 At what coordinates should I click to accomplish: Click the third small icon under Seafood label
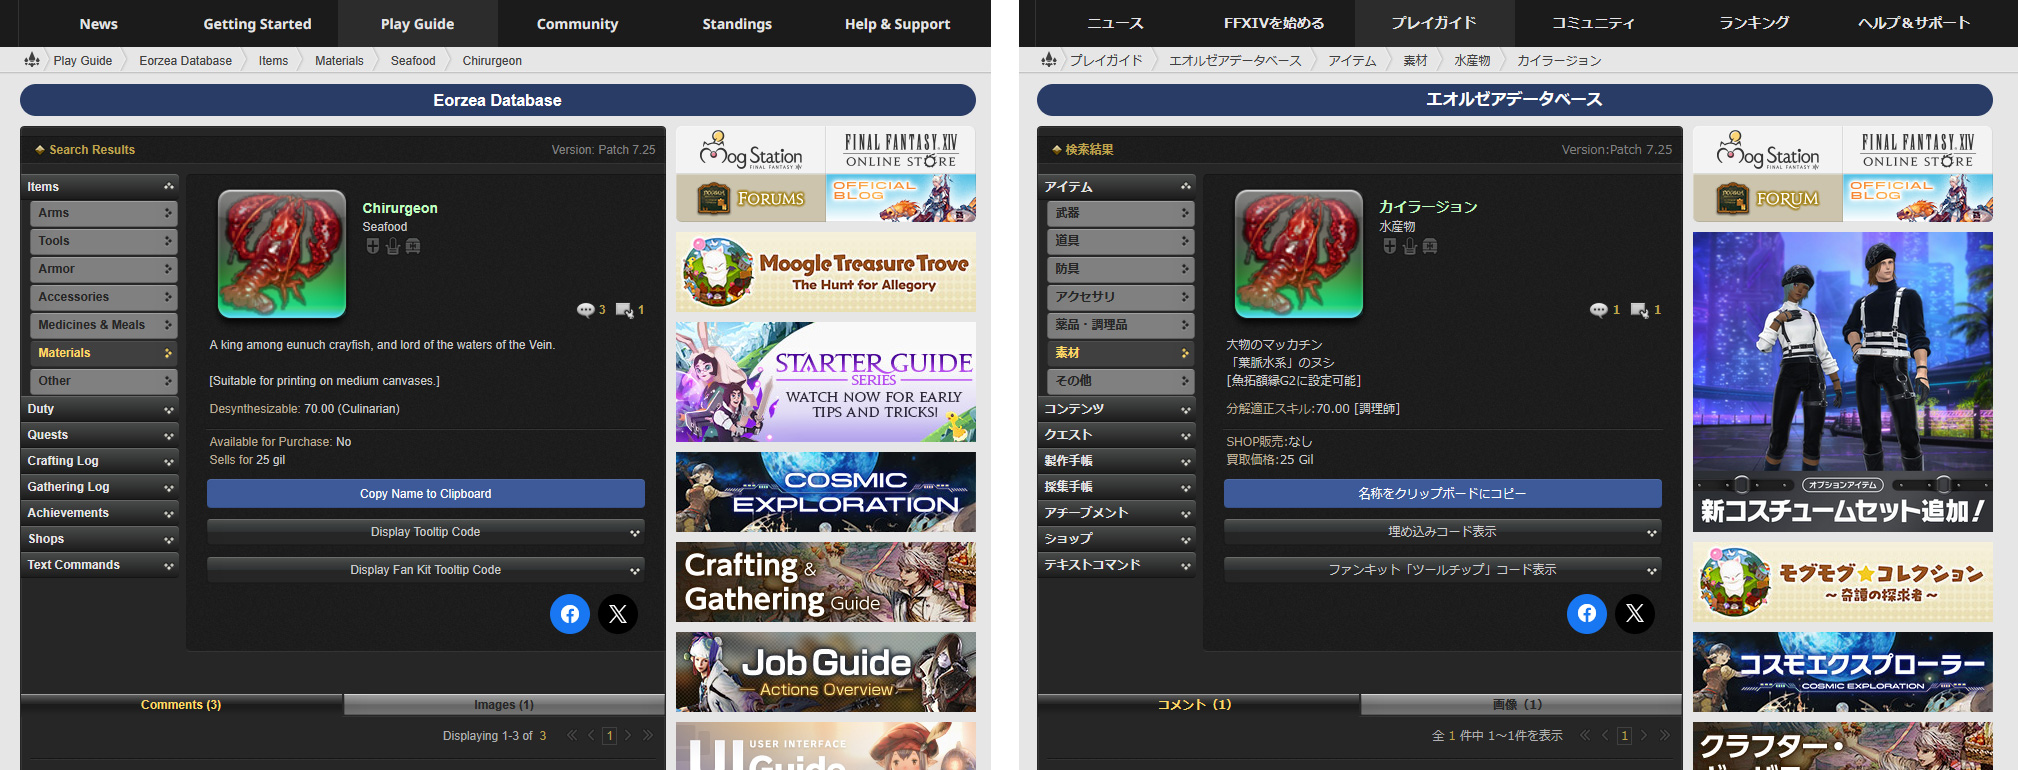pyautogui.click(x=413, y=246)
